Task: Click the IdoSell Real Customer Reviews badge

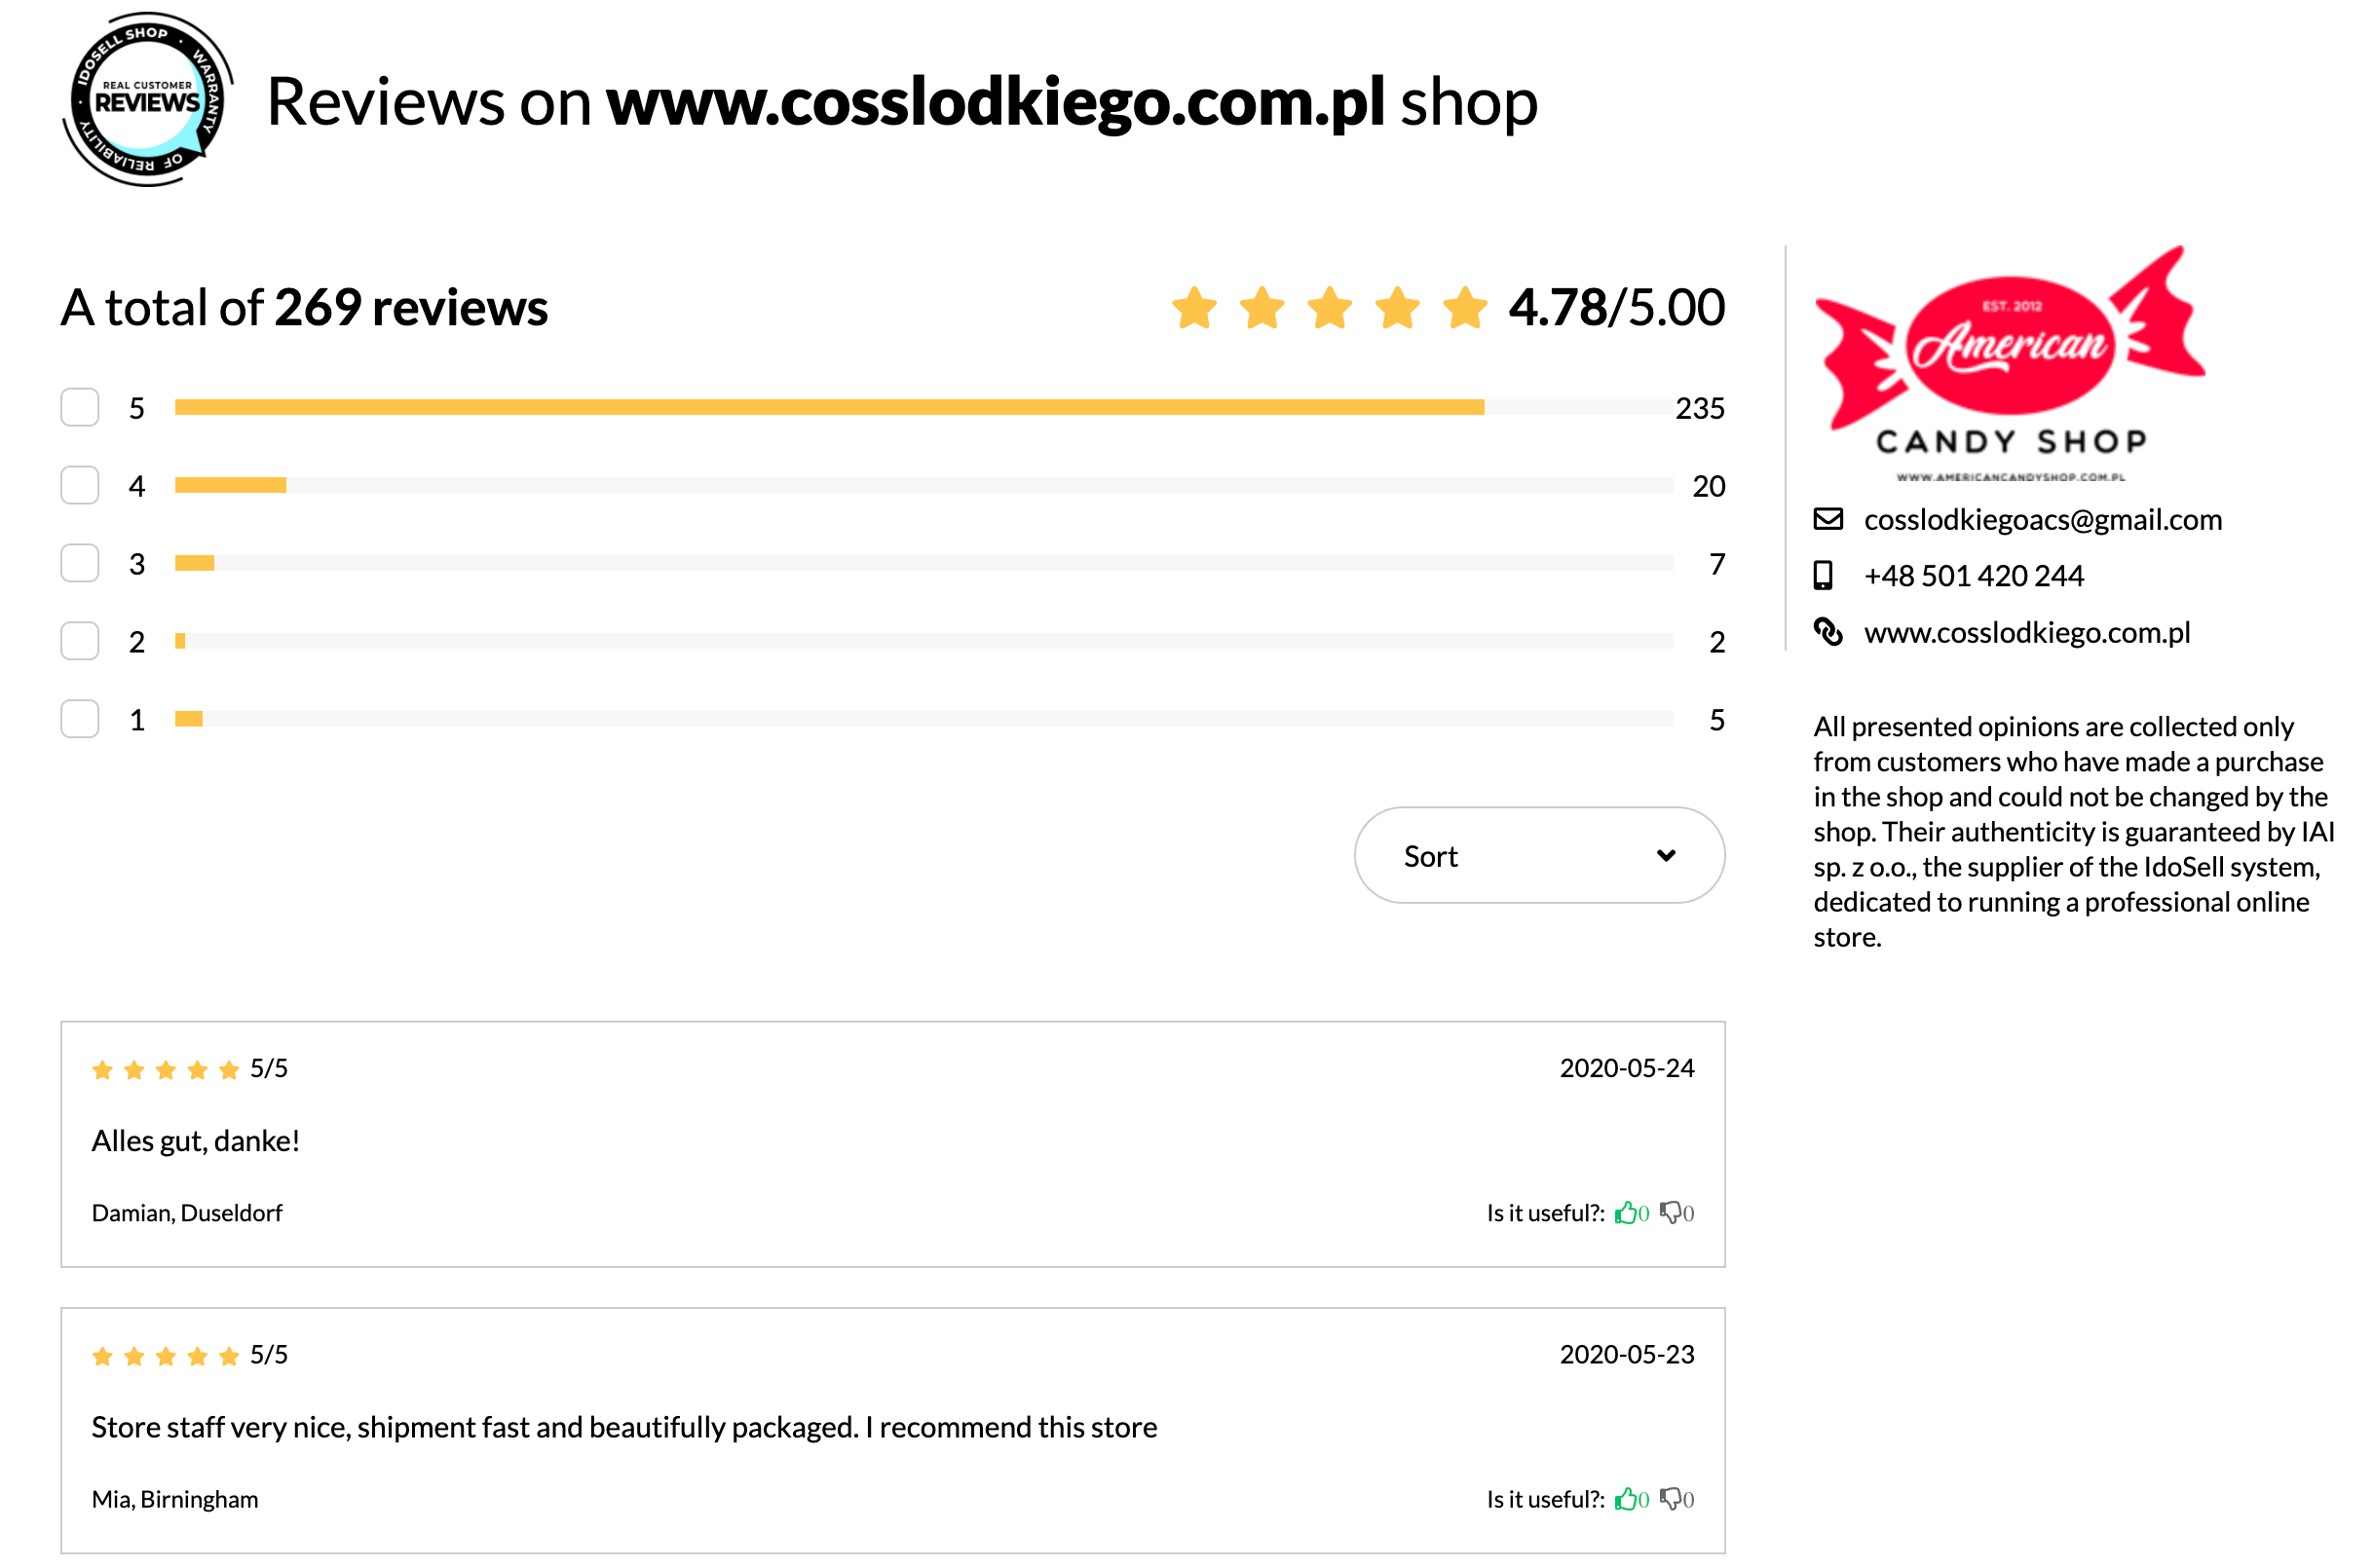Action: tap(148, 100)
